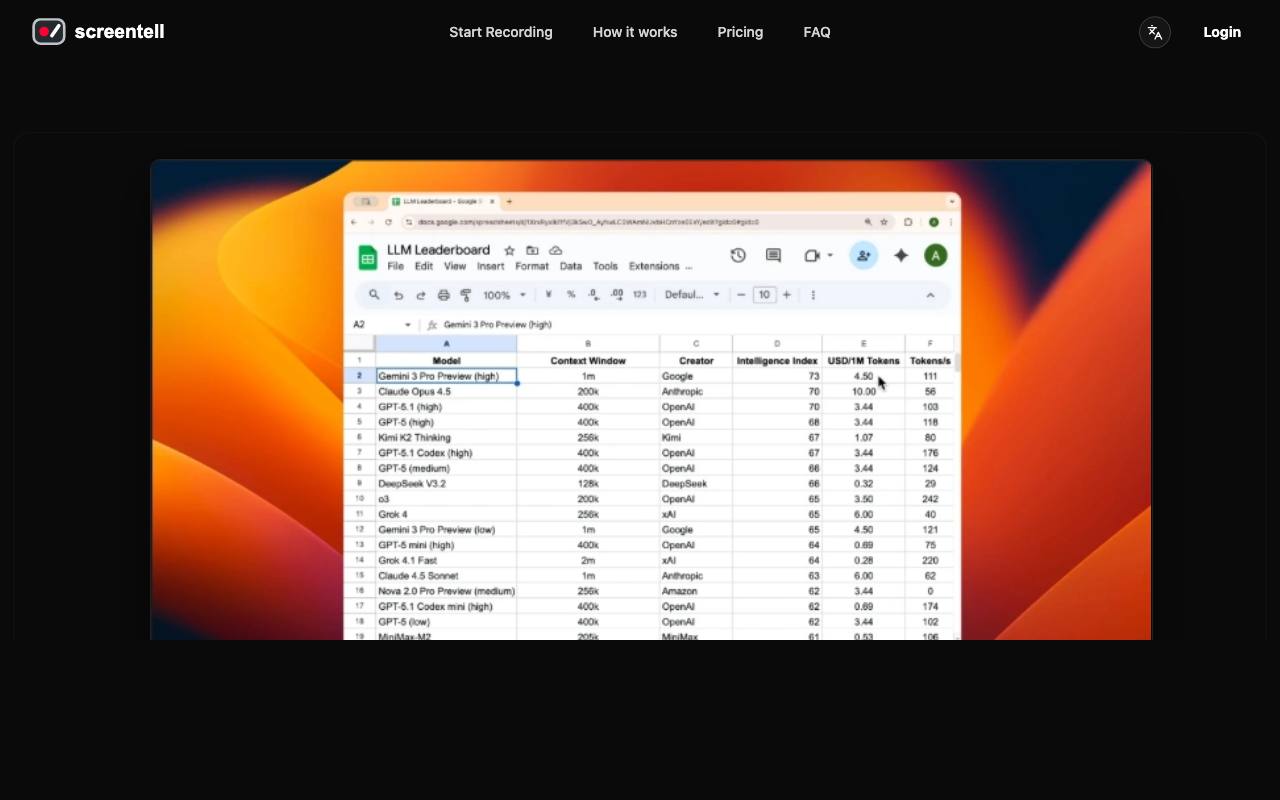Click the formula bar showing Gemini 3 Pro Preview
The image size is (1280, 800).
[x=498, y=325]
